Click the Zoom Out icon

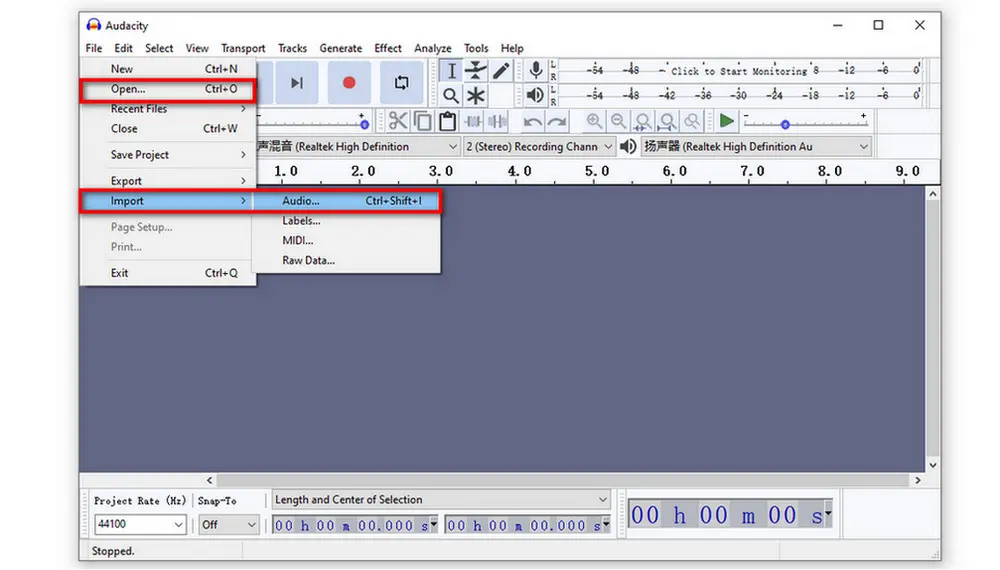point(618,121)
